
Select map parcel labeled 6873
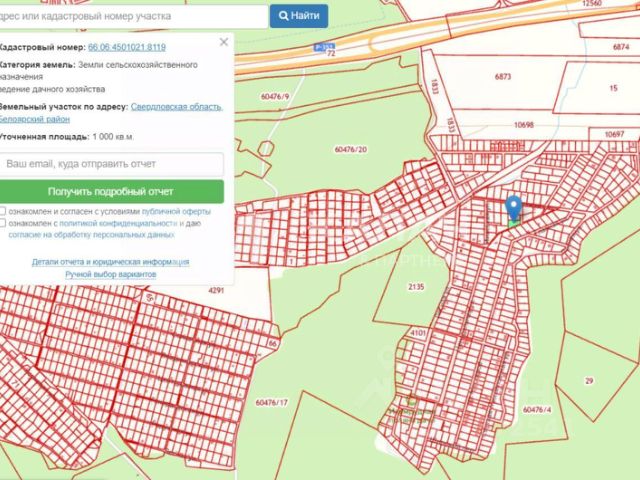point(503,76)
